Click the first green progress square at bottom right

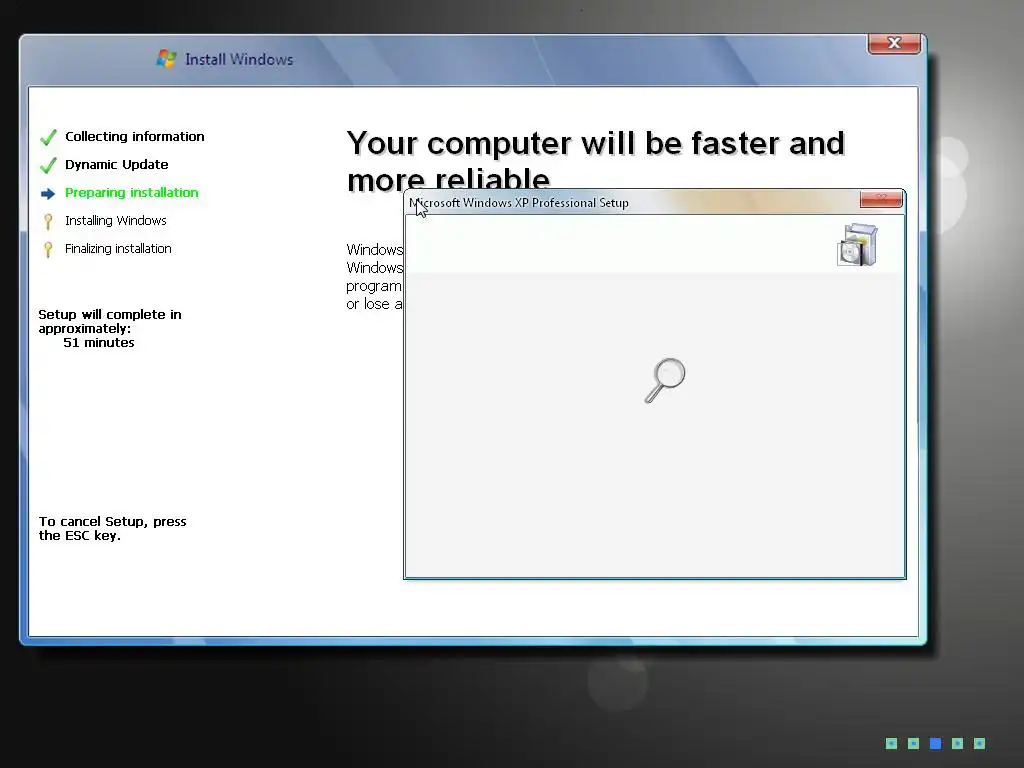point(891,743)
